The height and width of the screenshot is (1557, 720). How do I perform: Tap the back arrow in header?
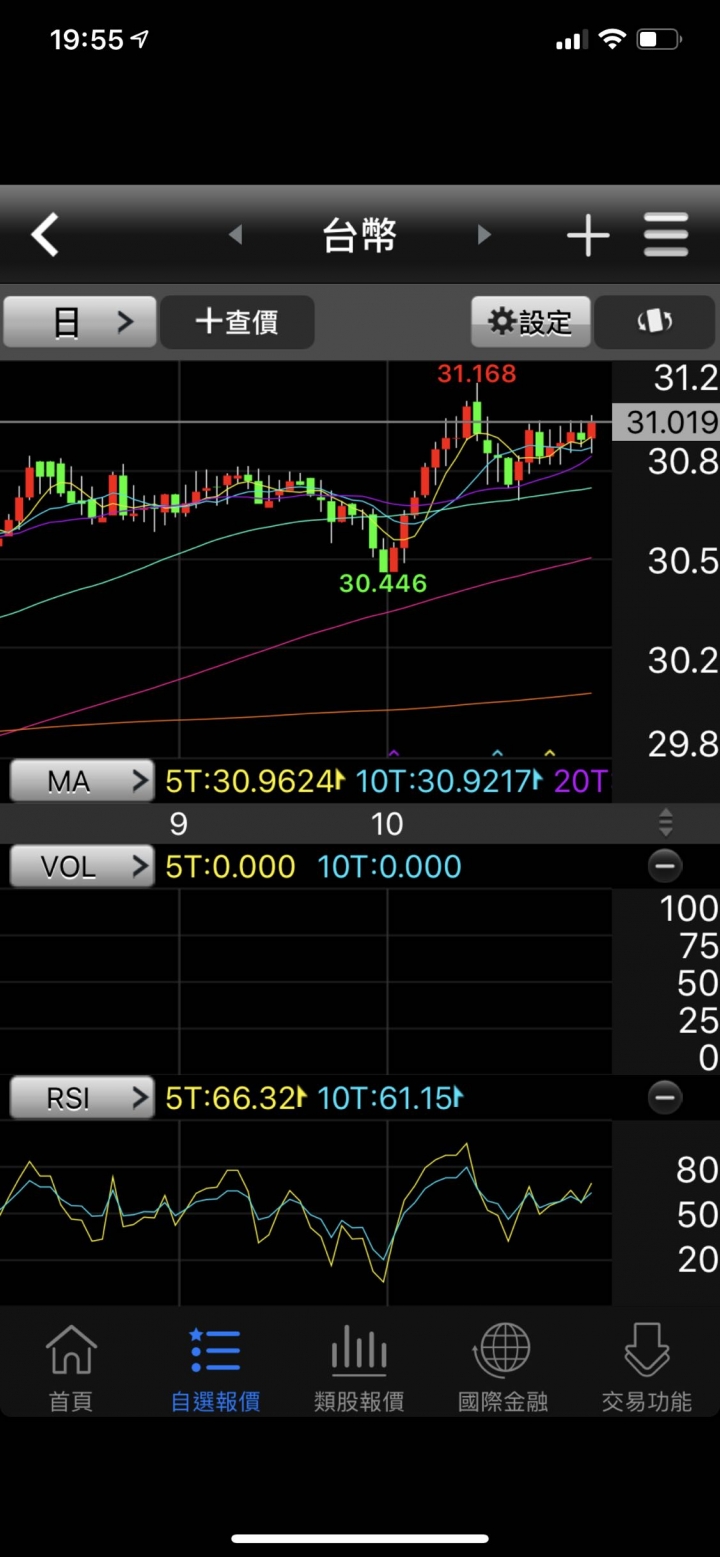(x=45, y=236)
